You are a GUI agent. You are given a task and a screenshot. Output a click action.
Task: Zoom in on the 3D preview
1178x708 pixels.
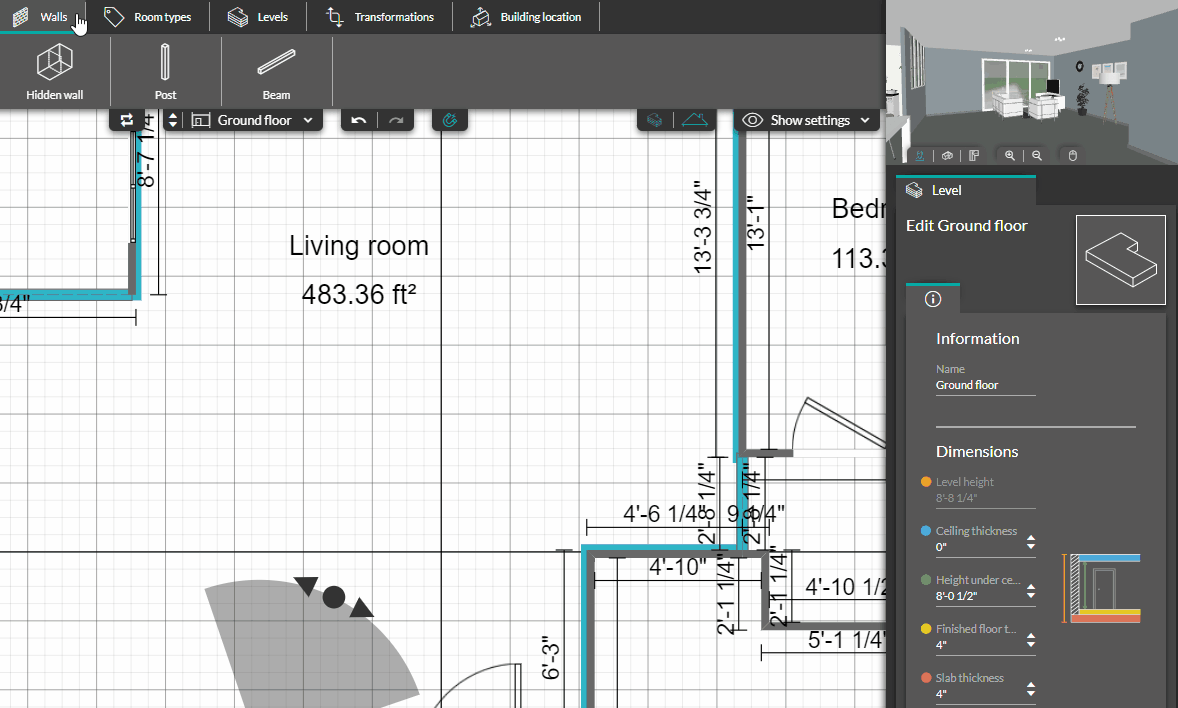pos(1009,155)
